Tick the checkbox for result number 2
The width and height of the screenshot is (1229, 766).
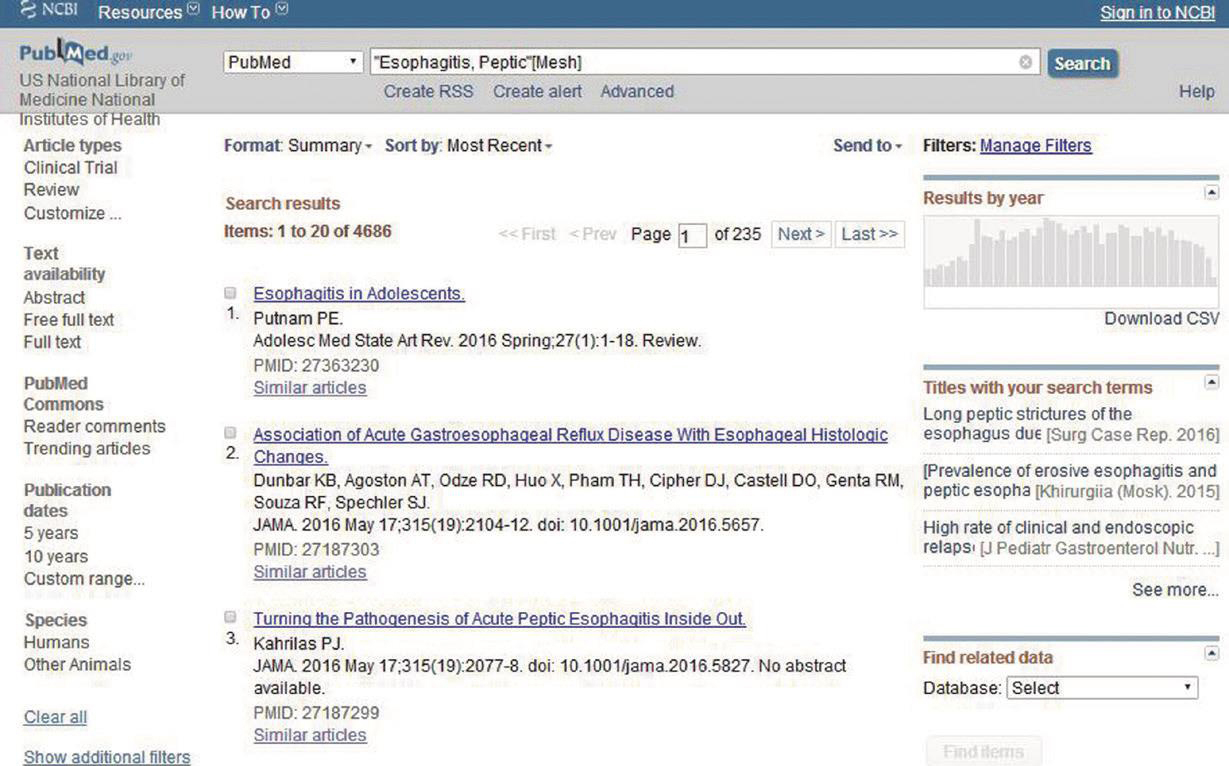point(230,434)
